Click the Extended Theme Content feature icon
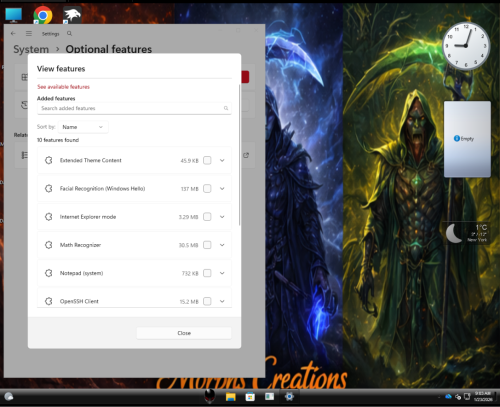 [49, 160]
